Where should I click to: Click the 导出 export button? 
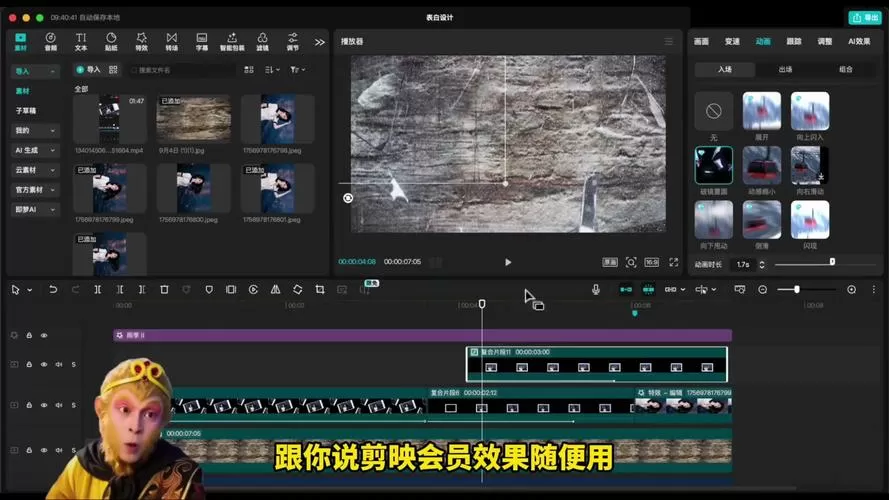coord(865,18)
